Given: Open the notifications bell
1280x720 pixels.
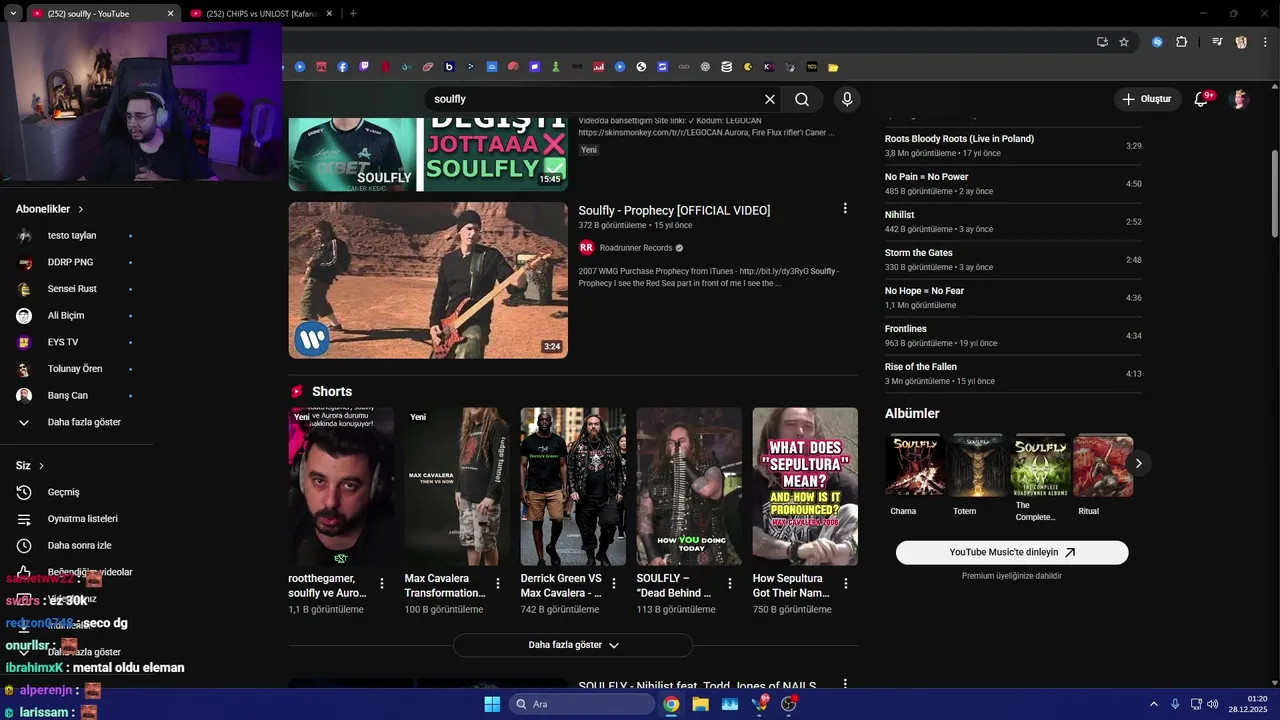Looking at the screenshot, I should (1202, 99).
